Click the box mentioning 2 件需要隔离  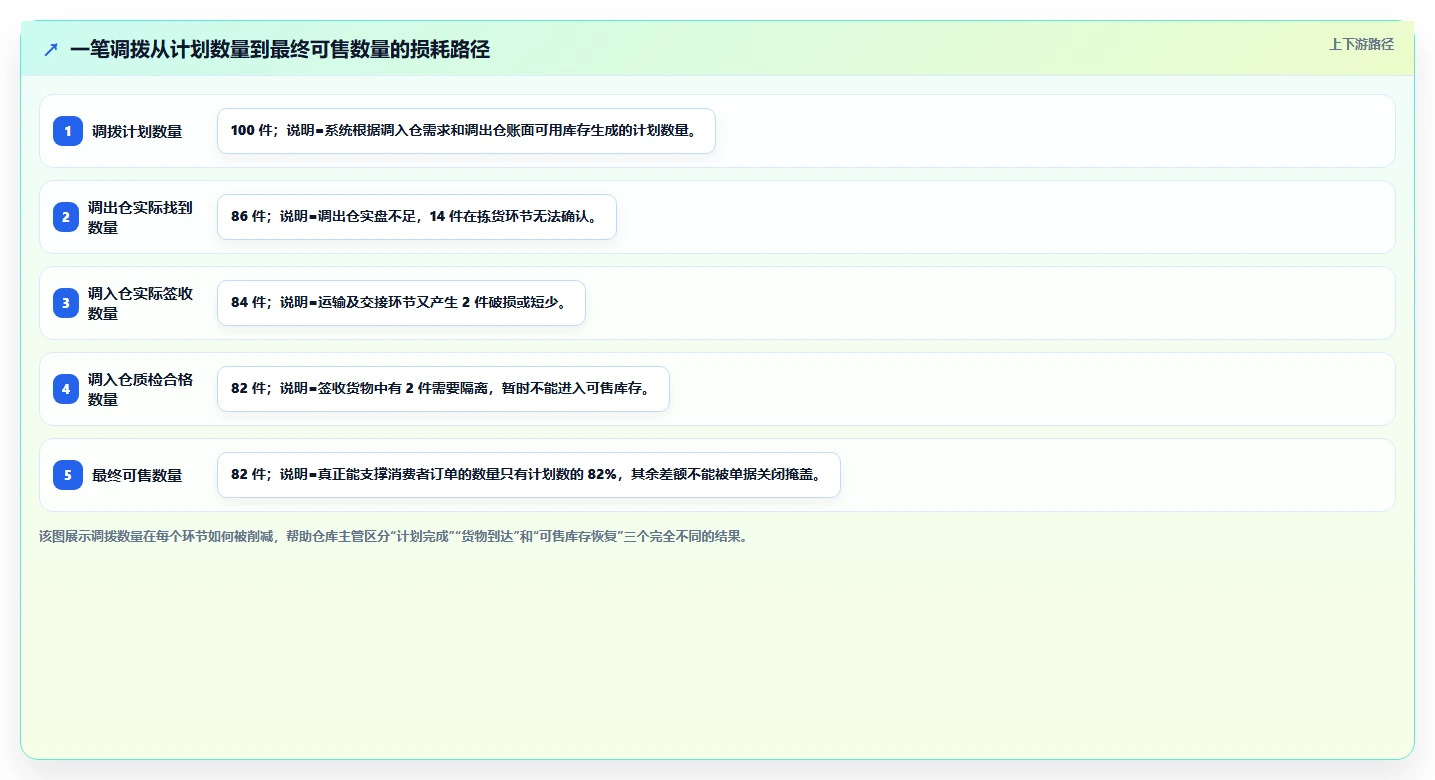(443, 389)
